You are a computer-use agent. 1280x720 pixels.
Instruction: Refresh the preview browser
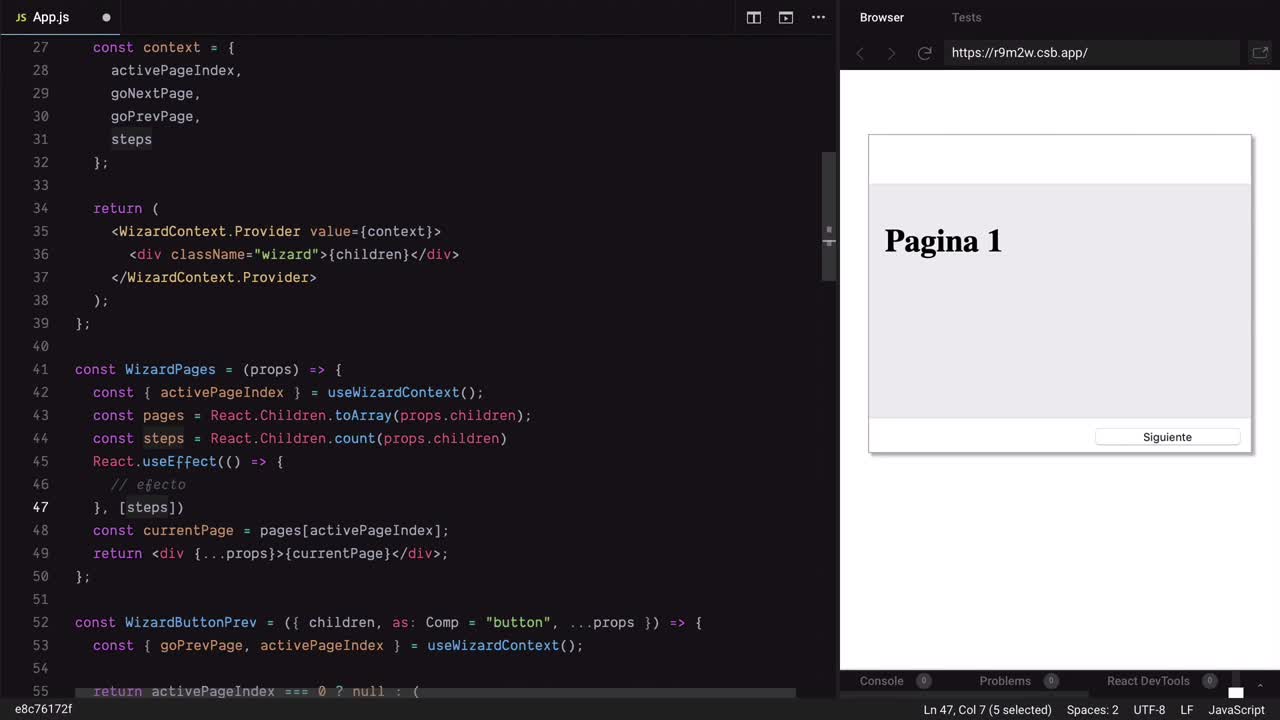(x=925, y=53)
